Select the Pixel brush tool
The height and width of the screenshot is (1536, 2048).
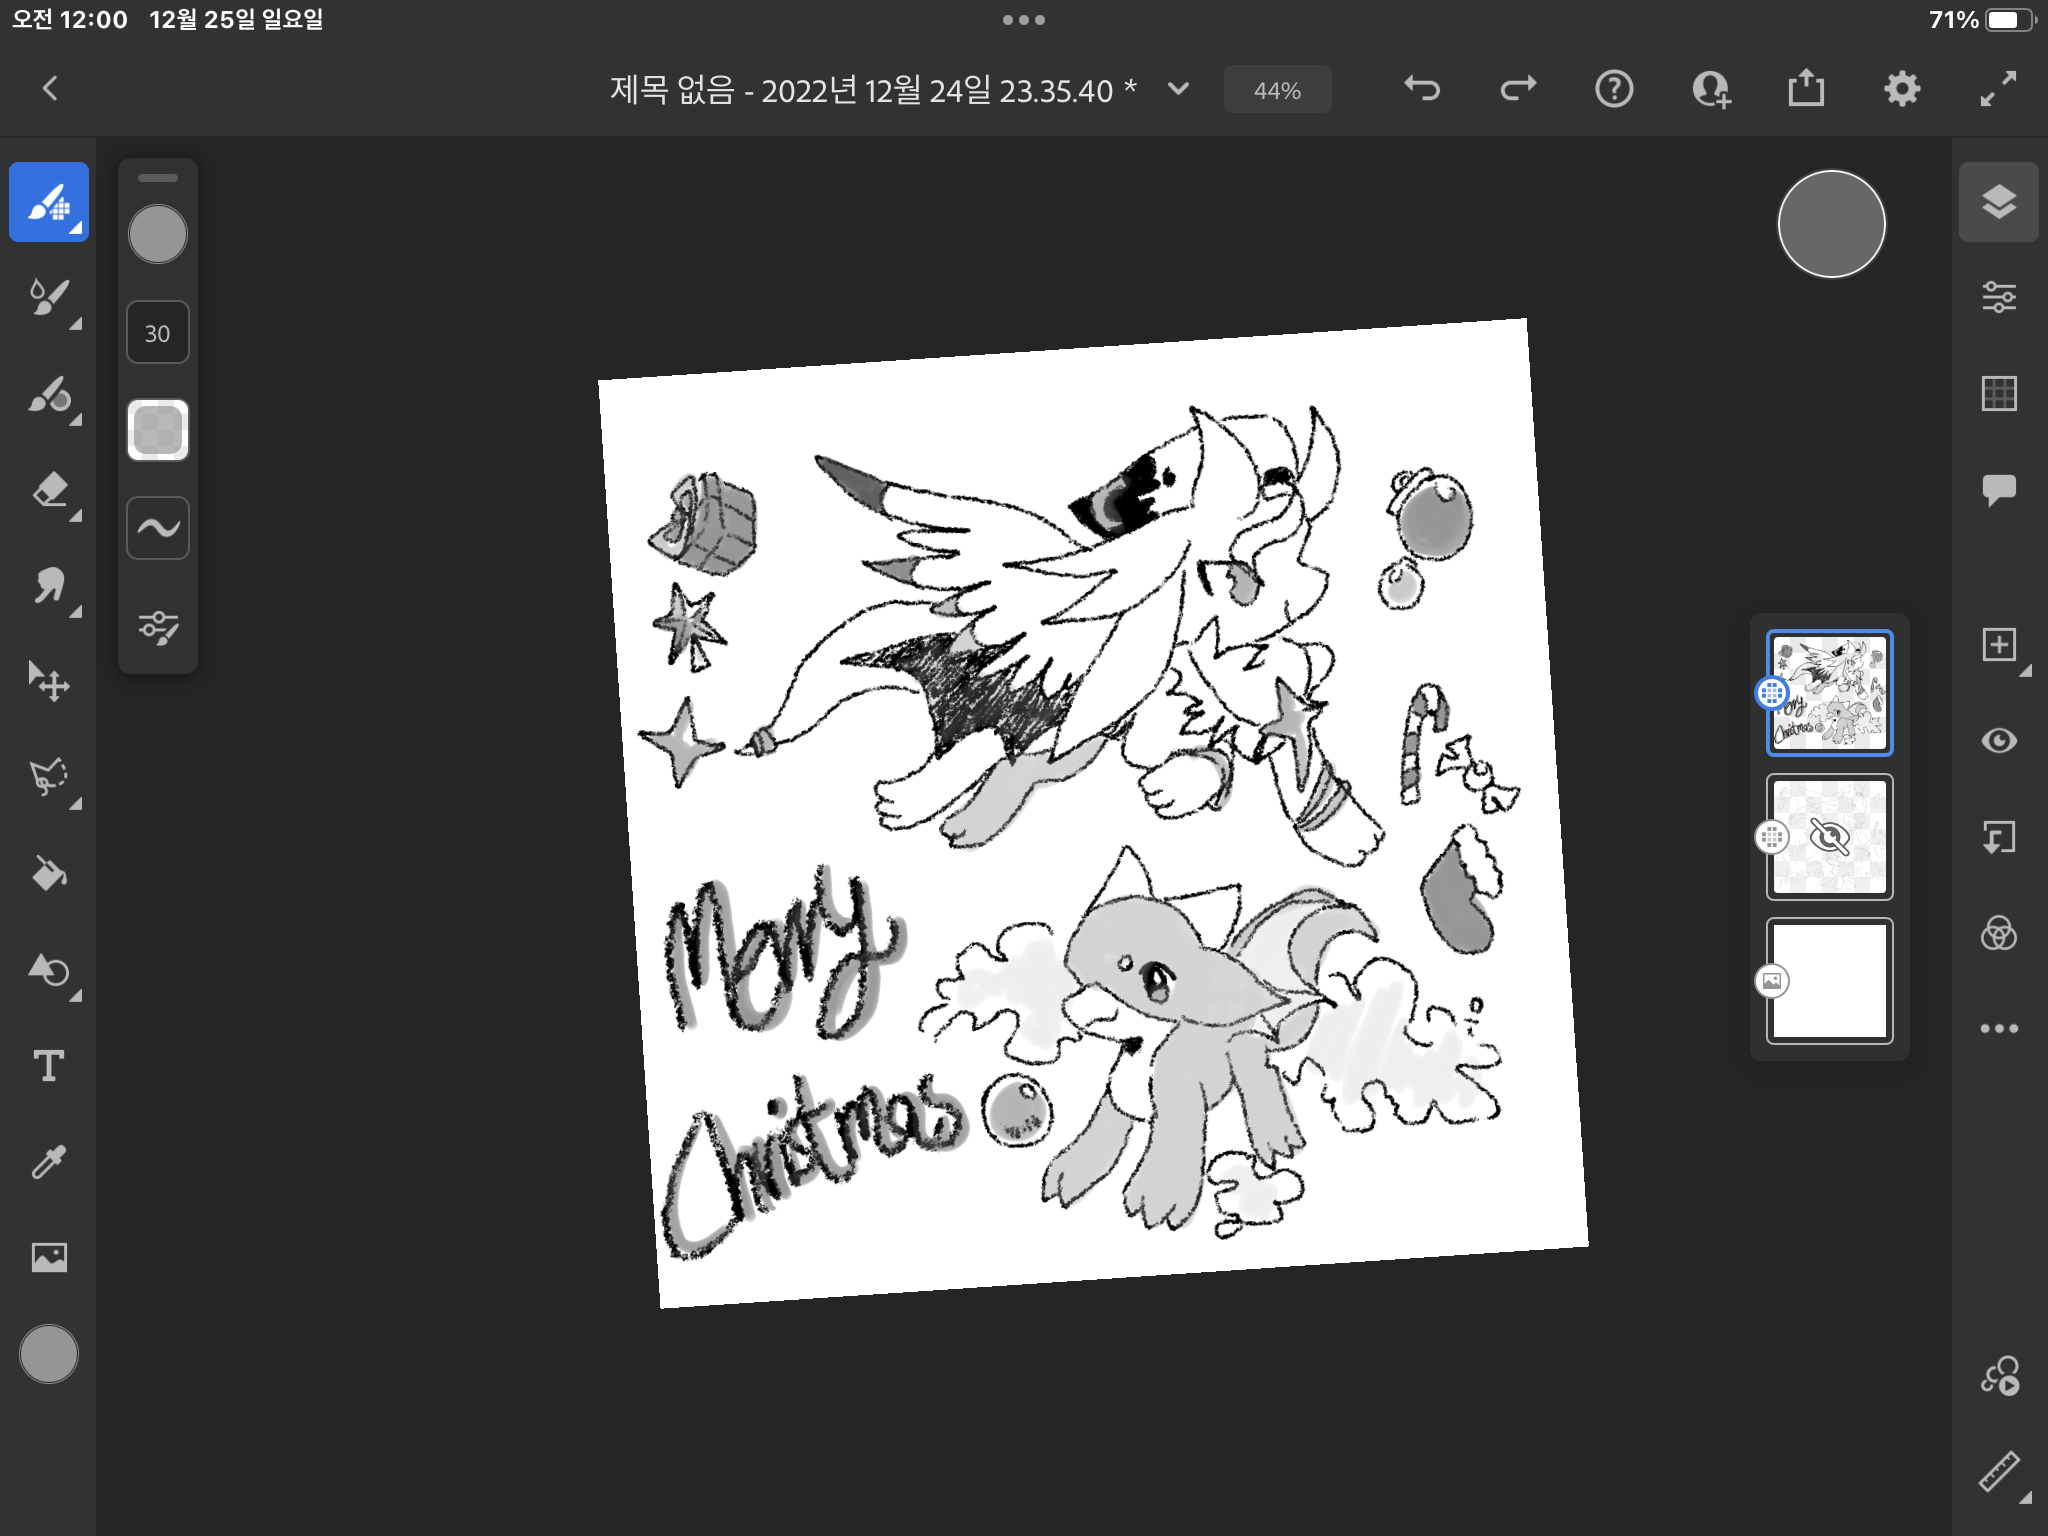coord(49,202)
